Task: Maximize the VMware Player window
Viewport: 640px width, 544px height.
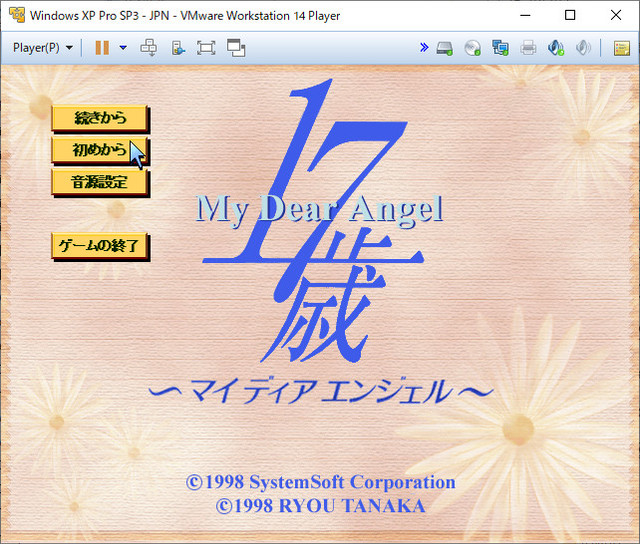Action: pos(570,15)
